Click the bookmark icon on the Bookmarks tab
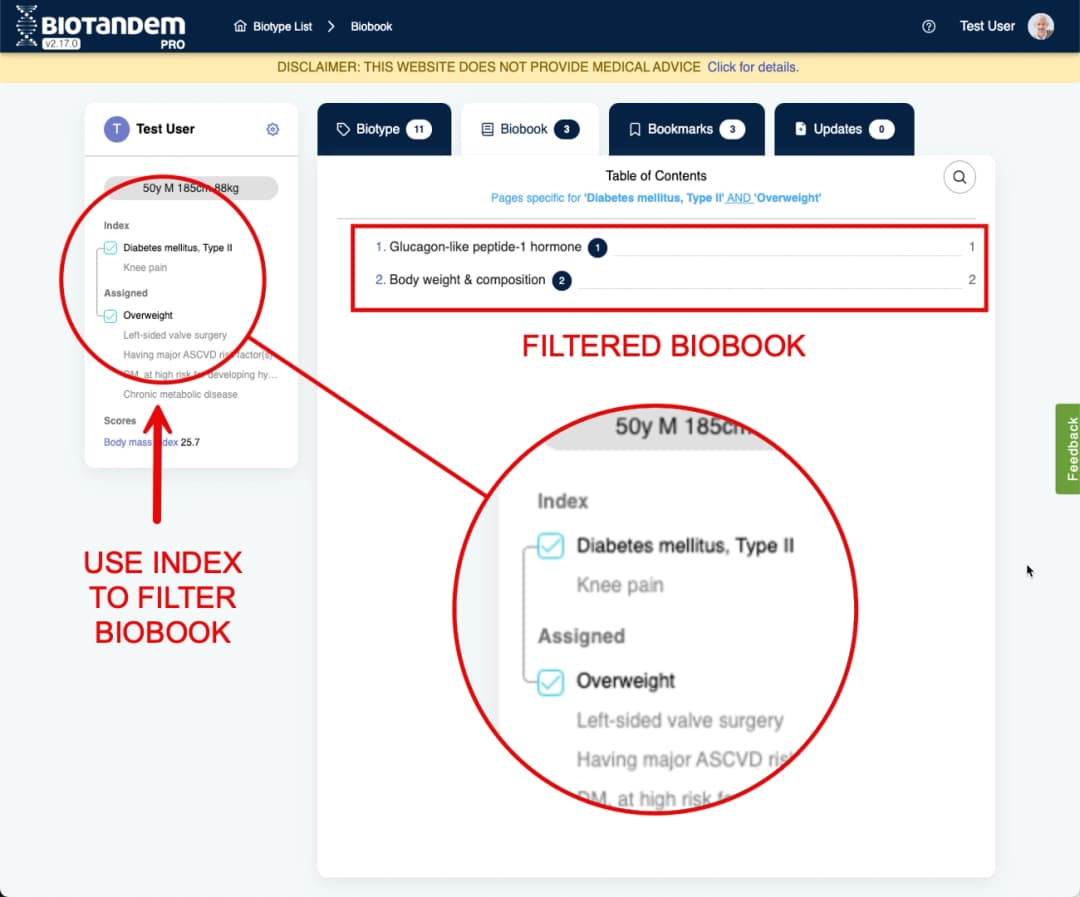 point(634,129)
